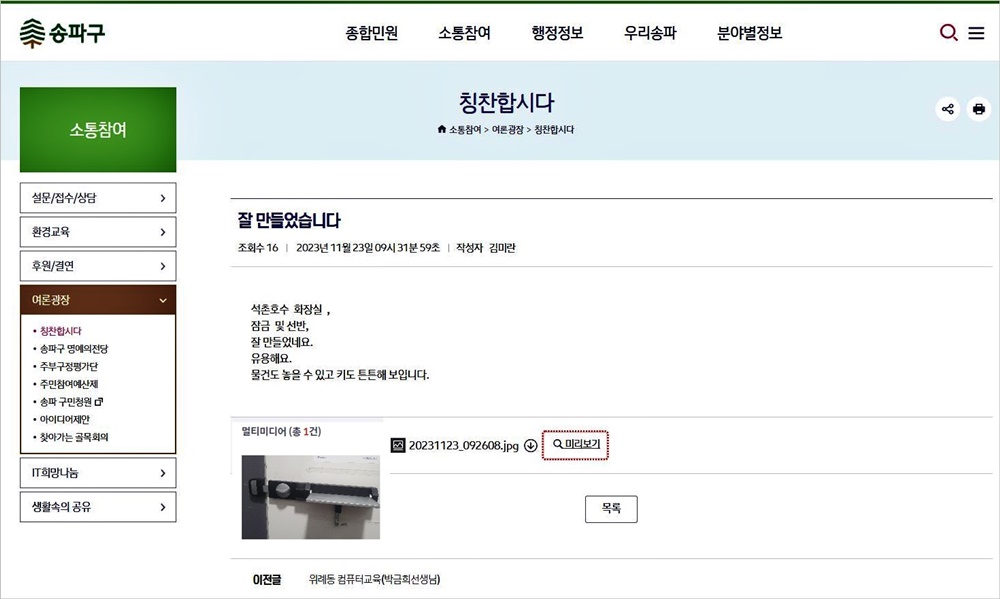Open the hamburger full menu icon

pyautogui.click(x=976, y=33)
